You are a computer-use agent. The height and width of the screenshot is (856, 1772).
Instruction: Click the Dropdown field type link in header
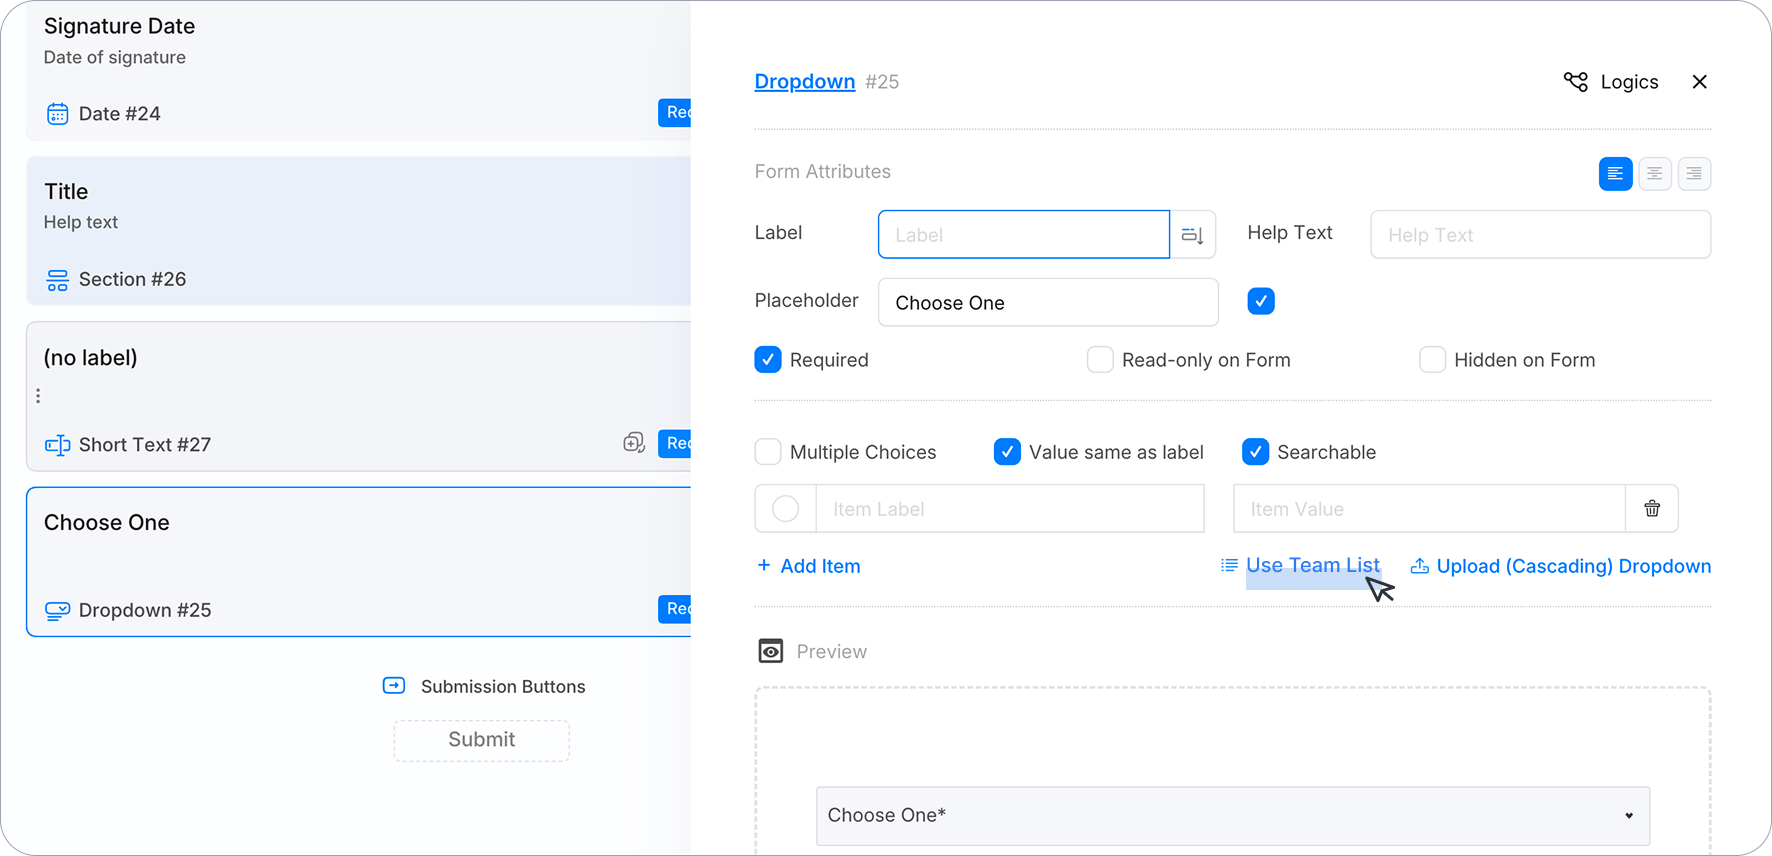coord(805,82)
